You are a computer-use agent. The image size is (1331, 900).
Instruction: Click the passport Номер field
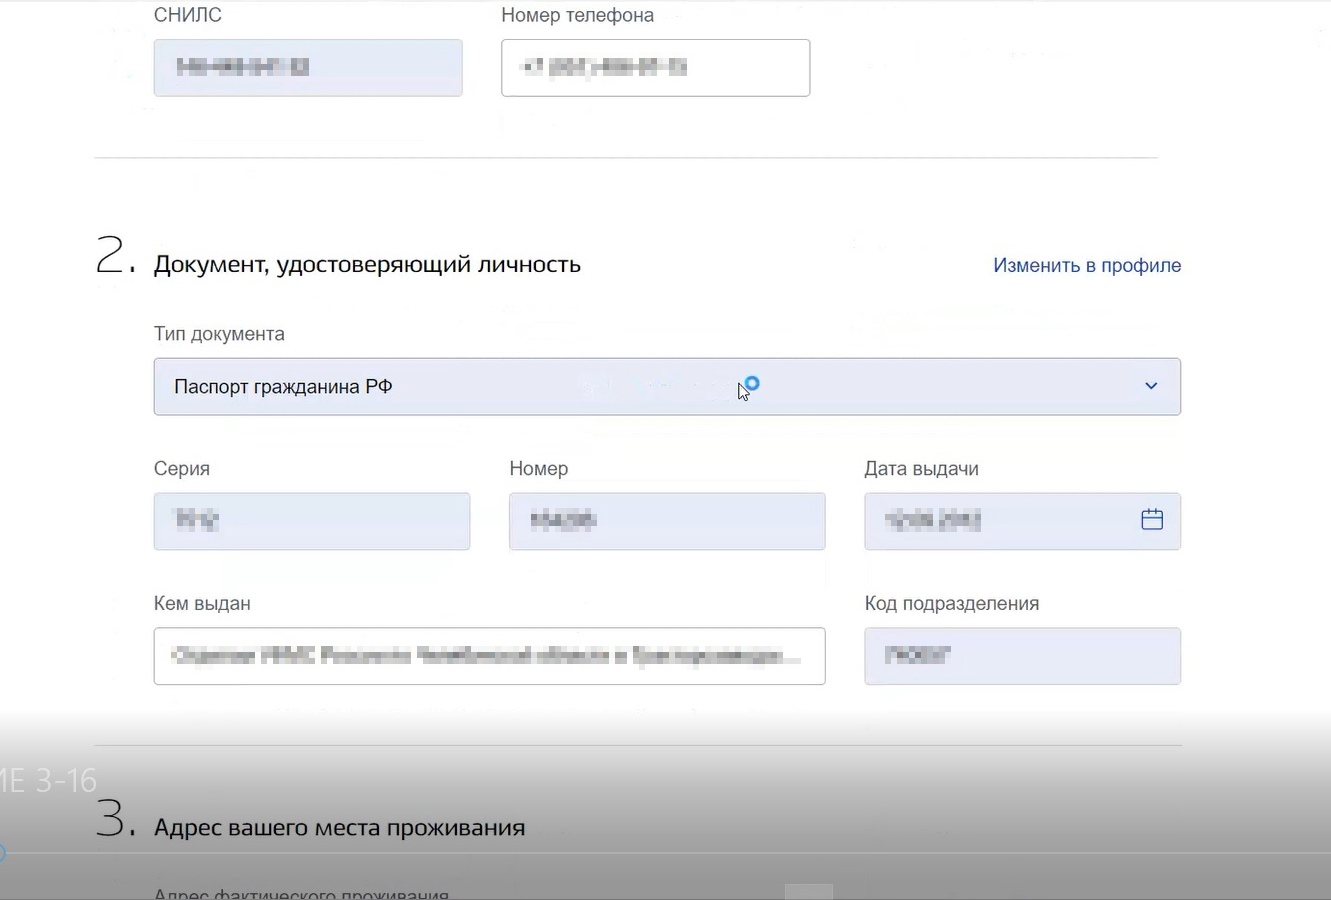coord(667,521)
